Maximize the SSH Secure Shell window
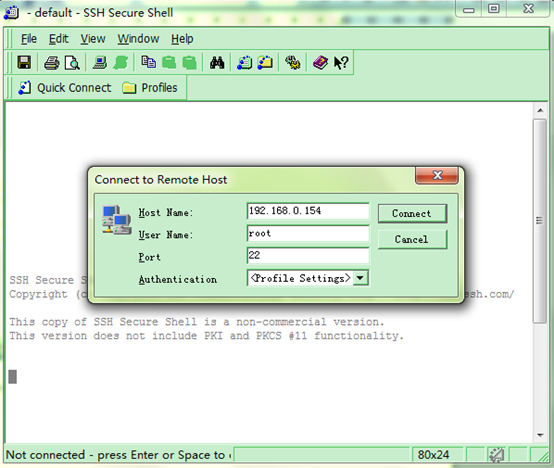This screenshot has width=554, height=468. tap(494, 8)
